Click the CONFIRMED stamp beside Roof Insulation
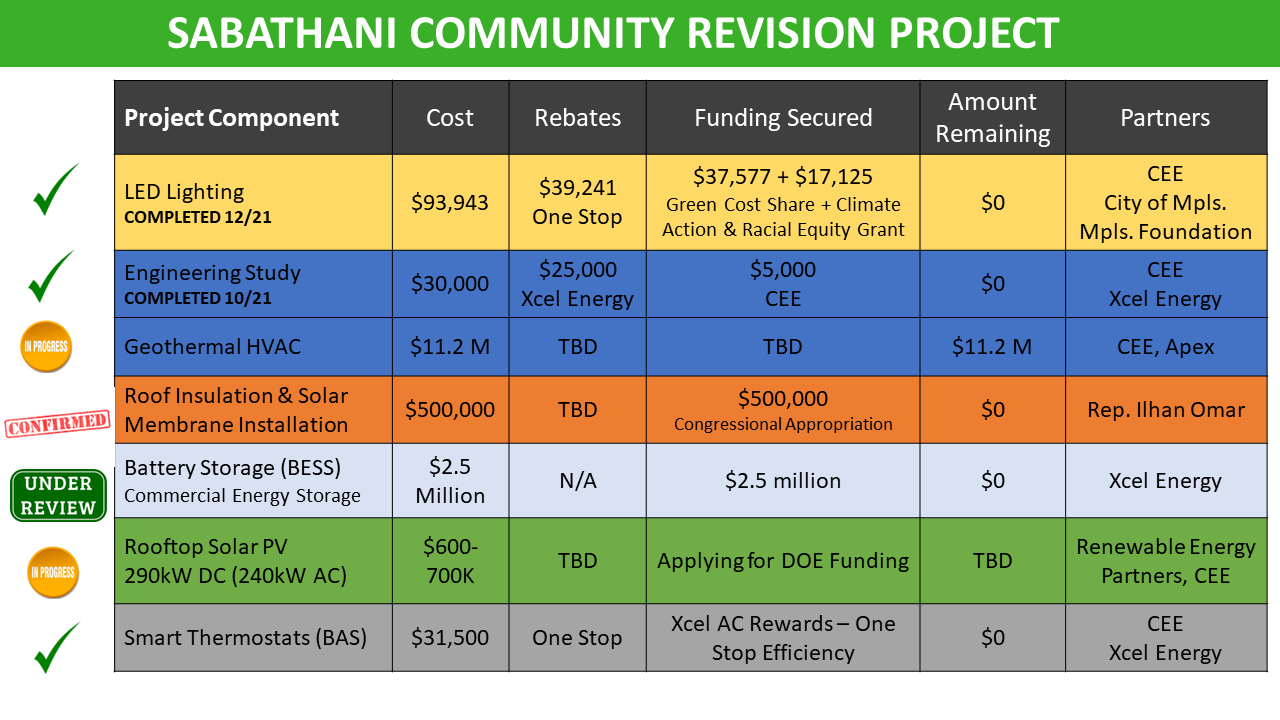The image size is (1280, 720). click(x=57, y=423)
